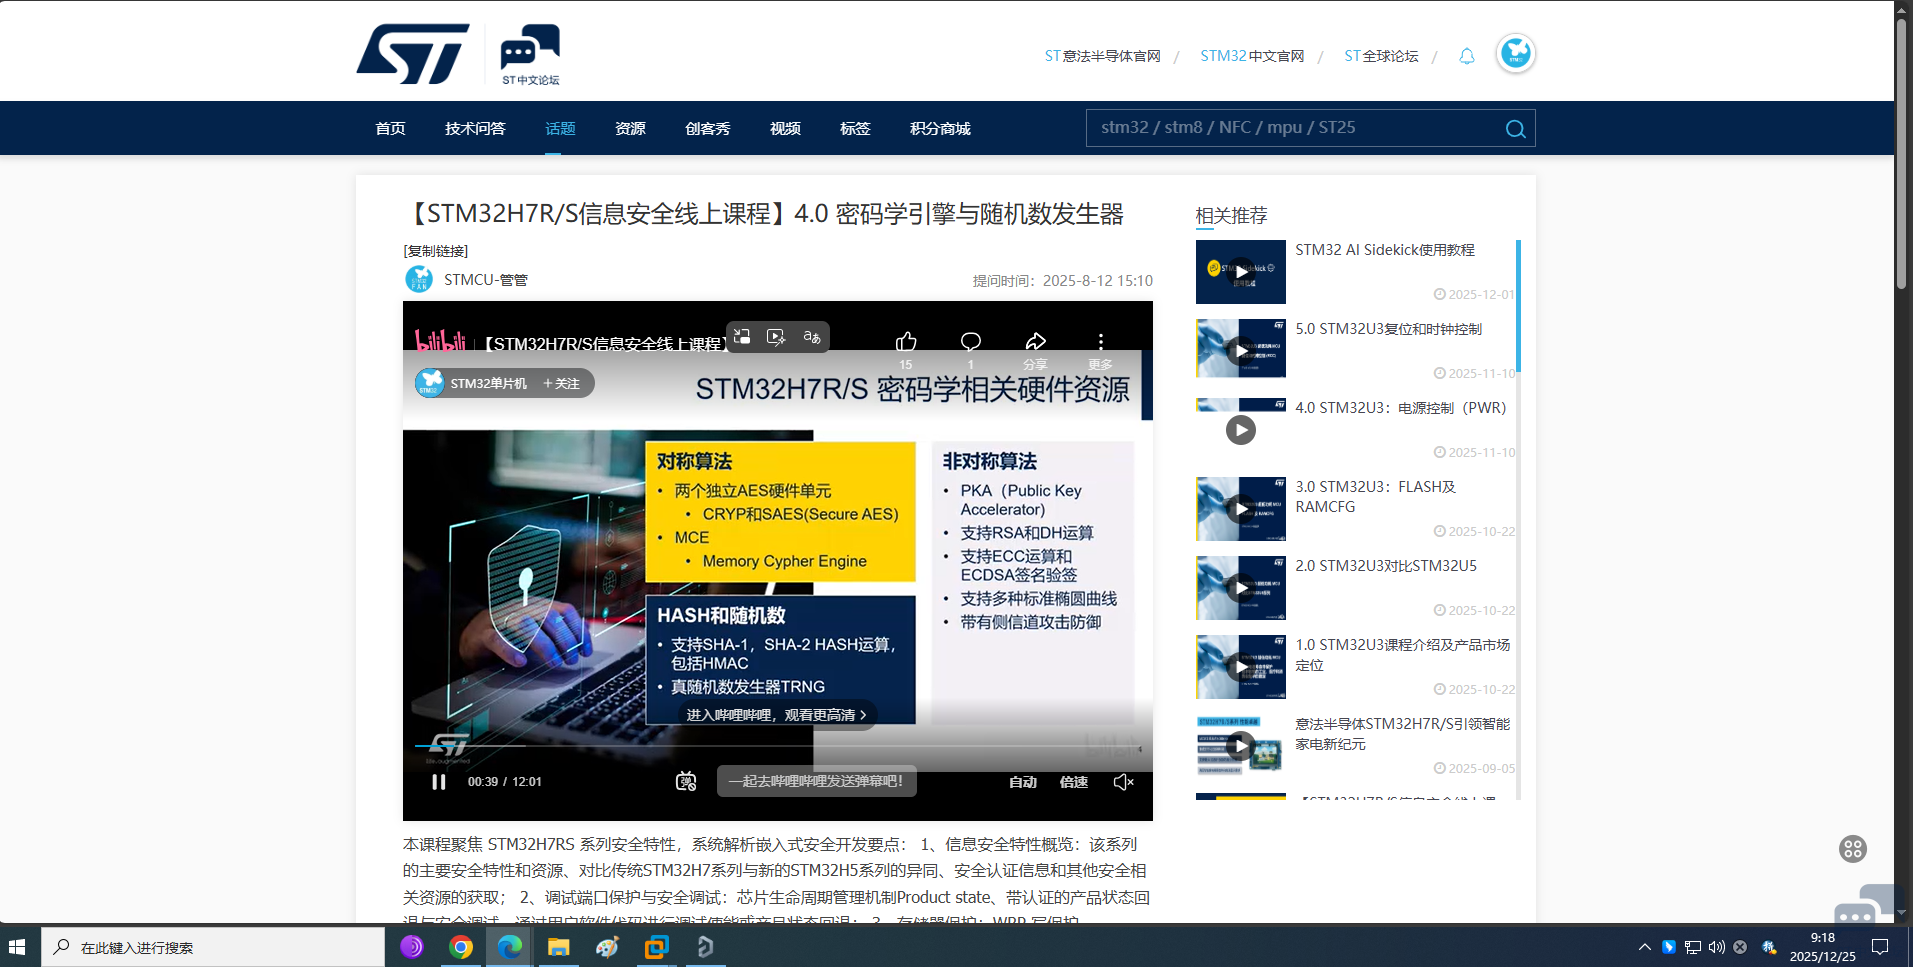
Task: Click the floating grid widget icon
Action: [1853, 849]
